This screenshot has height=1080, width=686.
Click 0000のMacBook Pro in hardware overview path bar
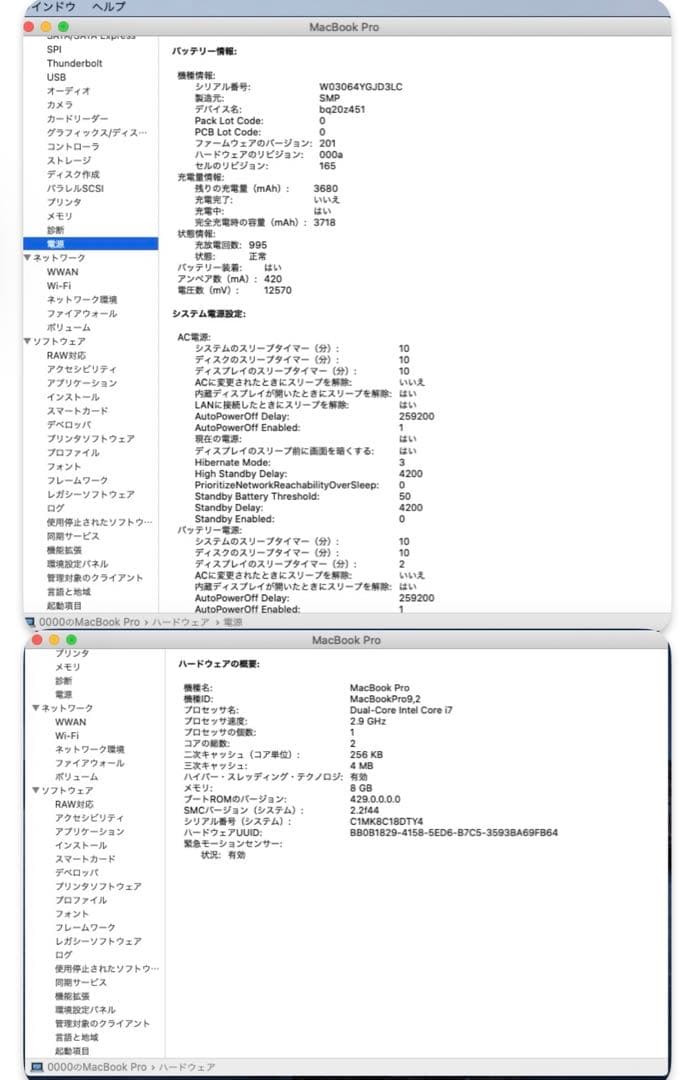[97, 1067]
